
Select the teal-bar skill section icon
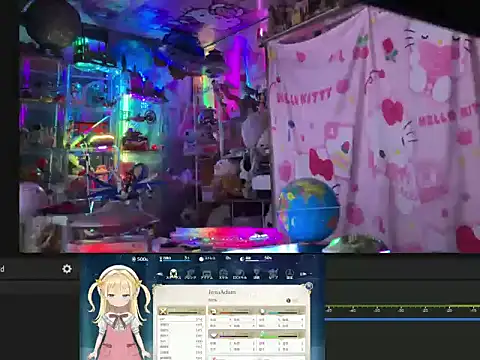pyautogui.click(x=263, y=312)
